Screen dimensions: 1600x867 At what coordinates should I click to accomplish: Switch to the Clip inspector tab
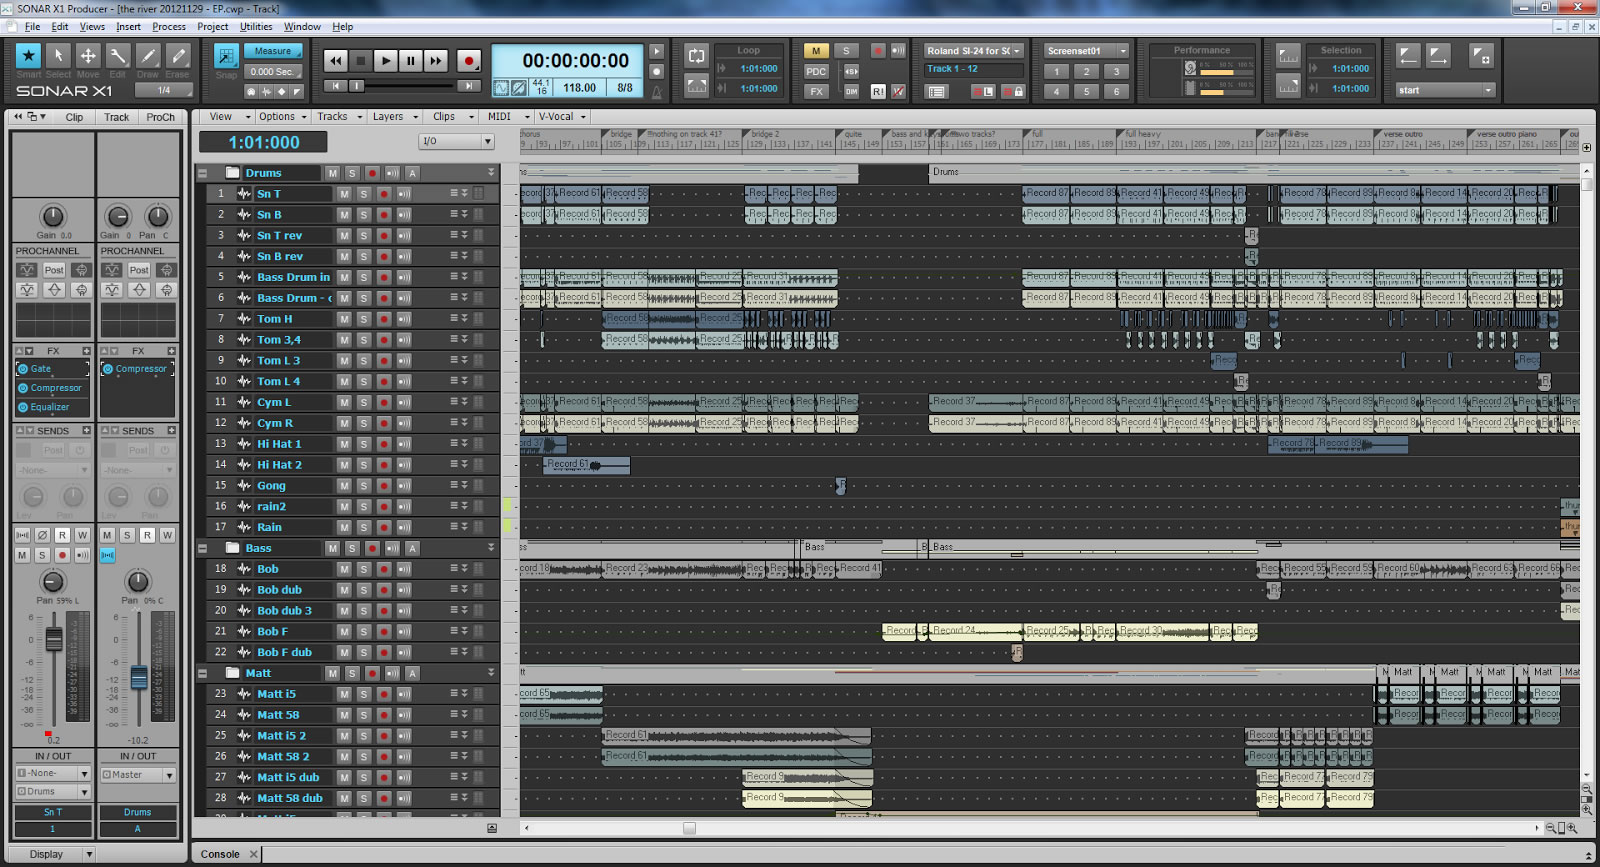tap(74, 117)
